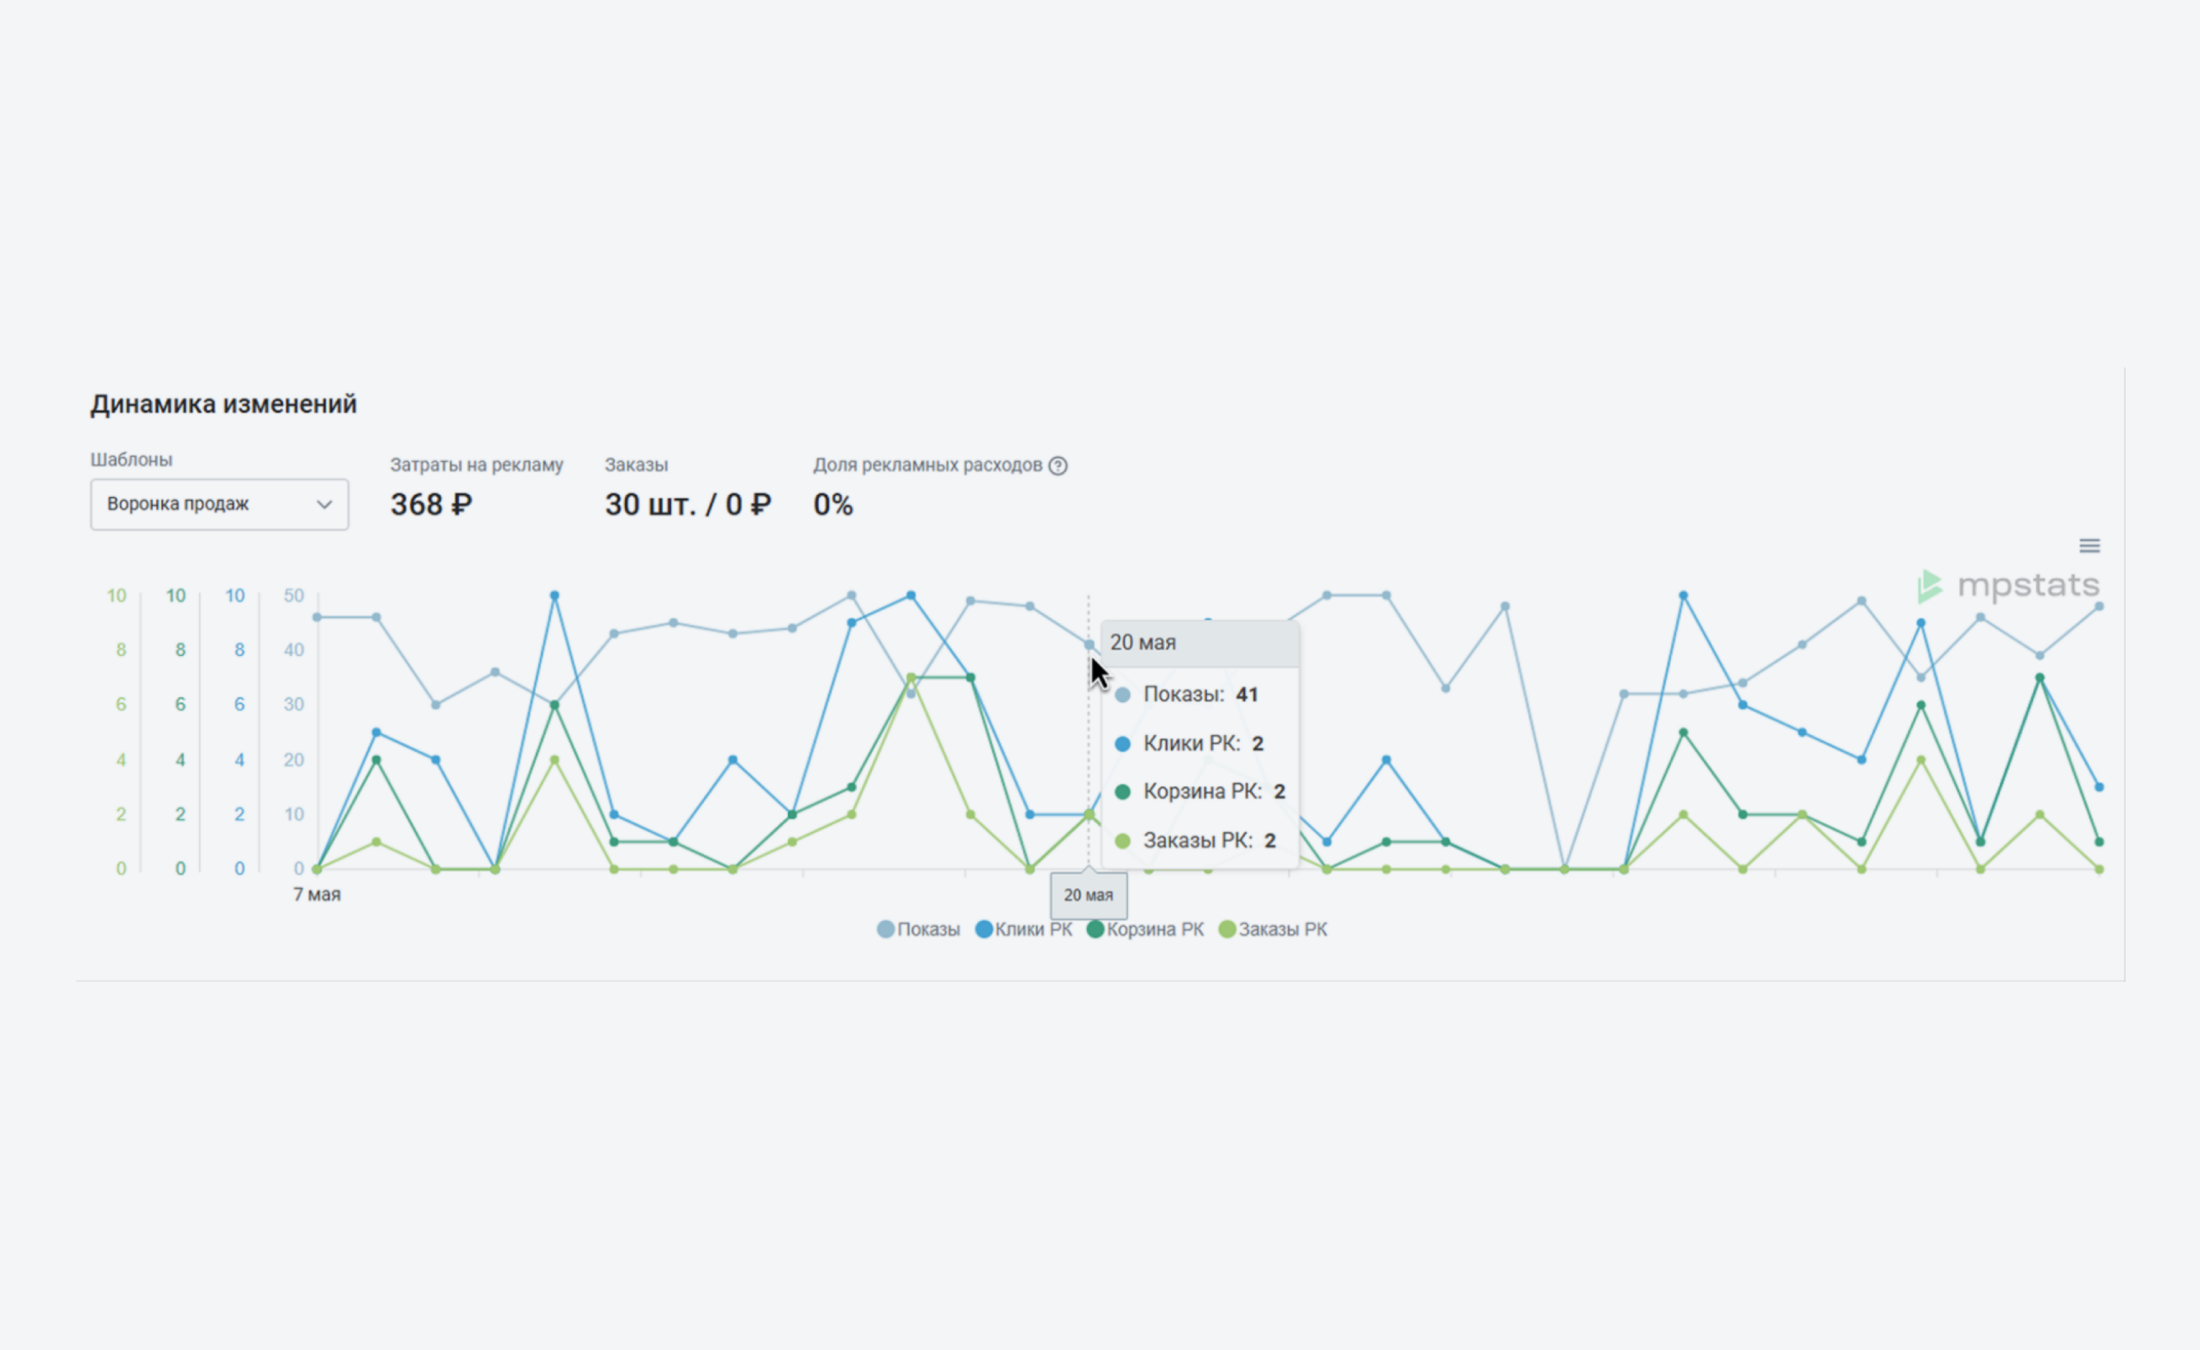
Task: Select the 20 мая x-axis date marker
Action: click(1088, 895)
